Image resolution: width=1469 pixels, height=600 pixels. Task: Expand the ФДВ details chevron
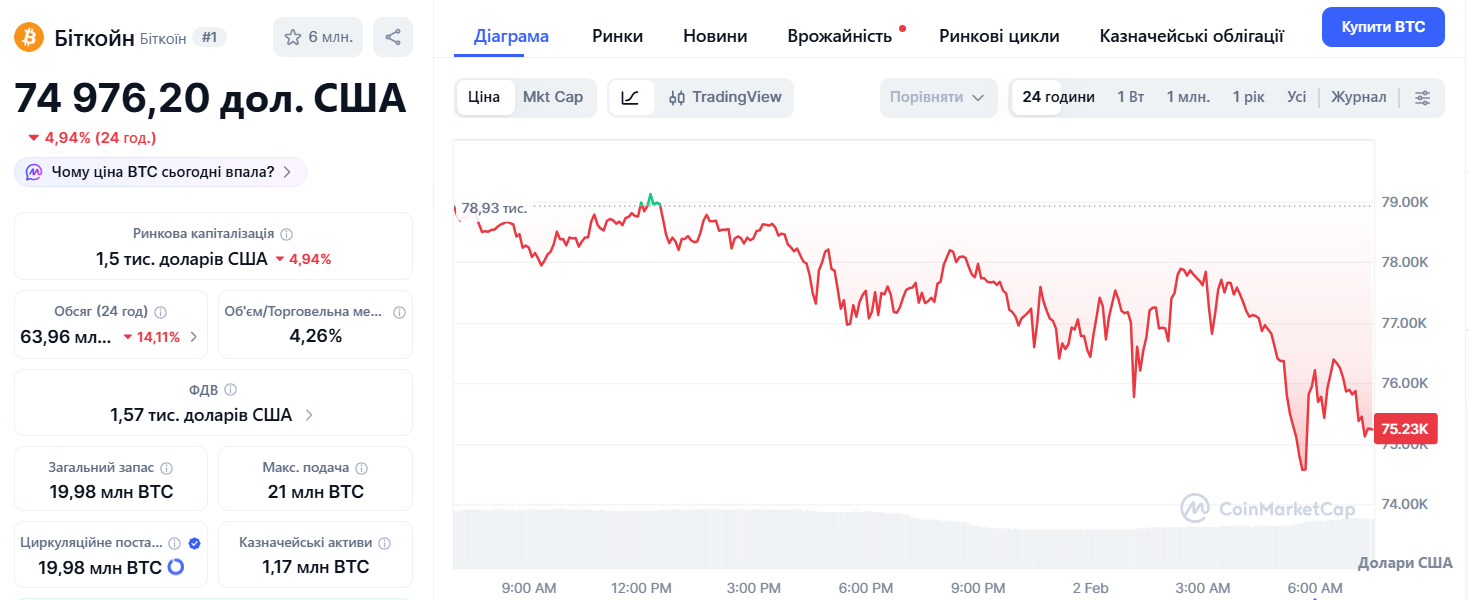pos(309,415)
